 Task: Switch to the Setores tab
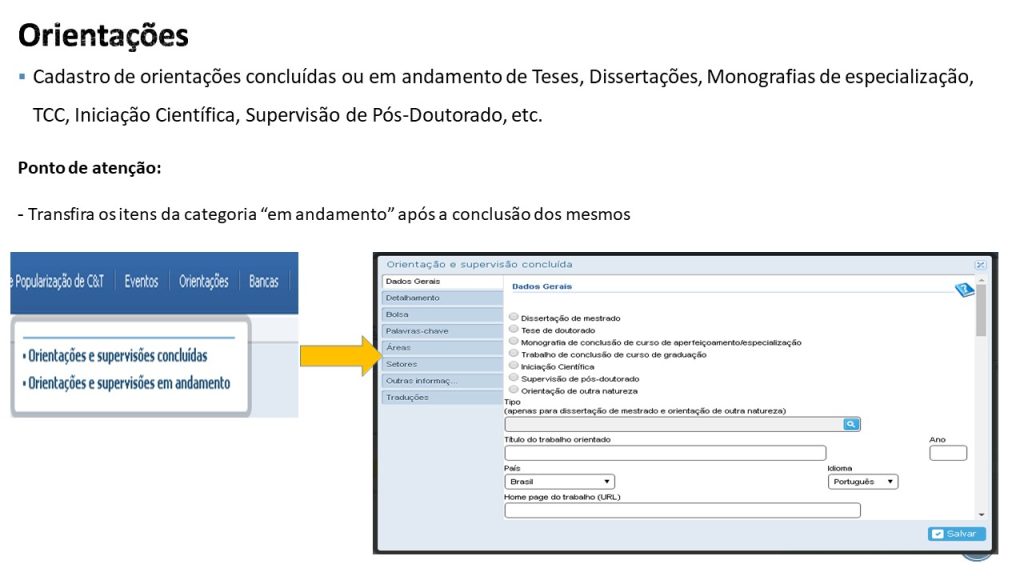(x=442, y=364)
